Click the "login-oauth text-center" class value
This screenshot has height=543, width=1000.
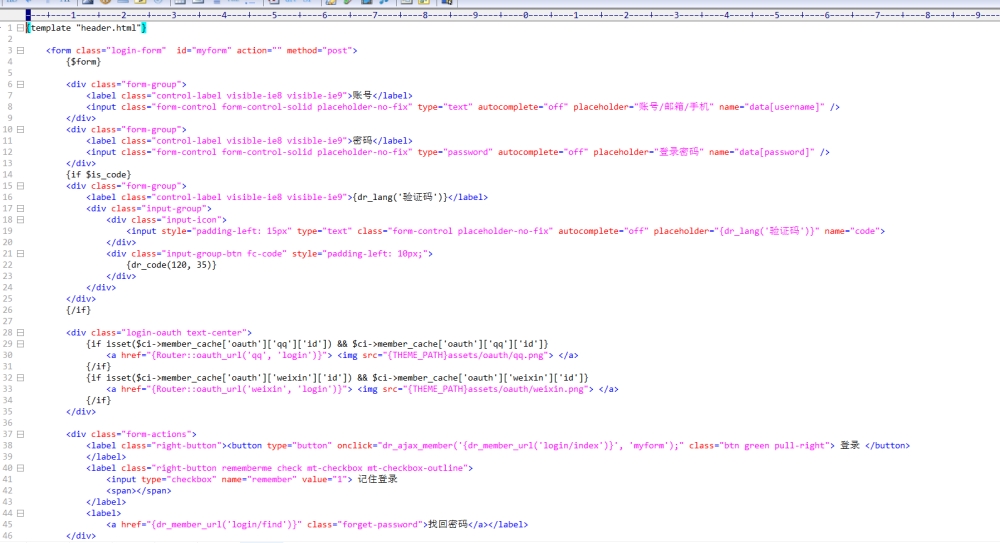[184, 333]
